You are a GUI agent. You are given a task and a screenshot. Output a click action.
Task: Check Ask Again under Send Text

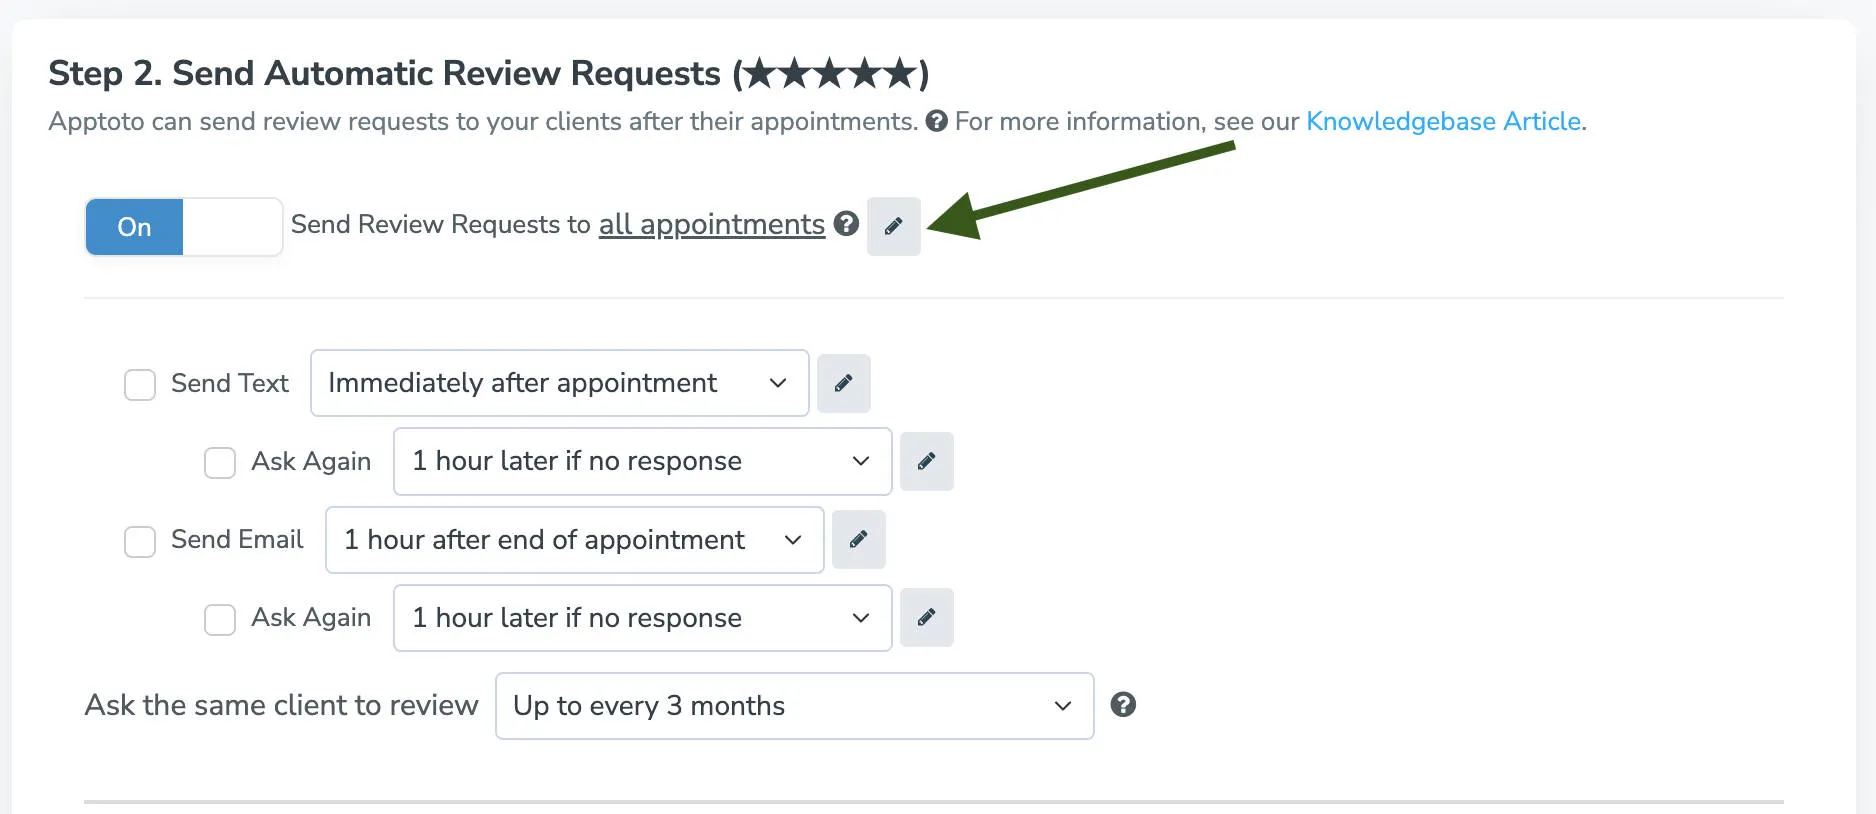click(219, 462)
